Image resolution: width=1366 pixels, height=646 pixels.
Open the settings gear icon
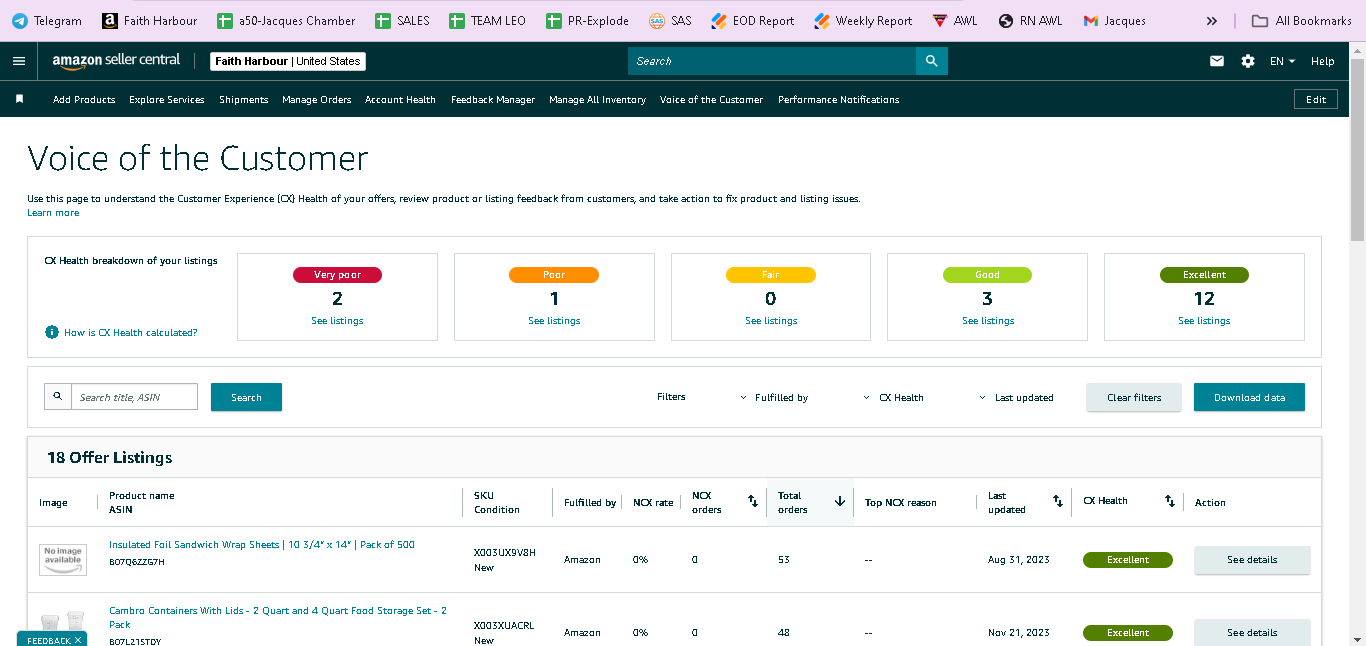tap(1248, 61)
